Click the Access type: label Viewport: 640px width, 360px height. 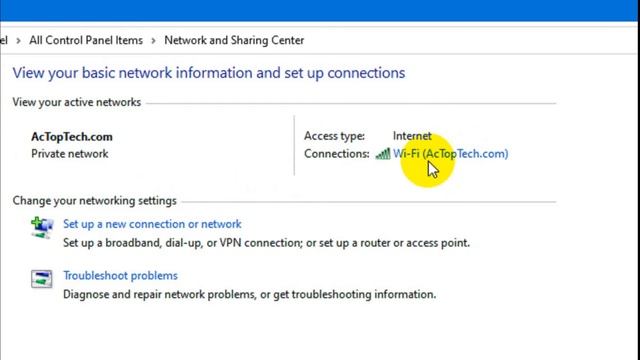pyautogui.click(x=334, y=136)
